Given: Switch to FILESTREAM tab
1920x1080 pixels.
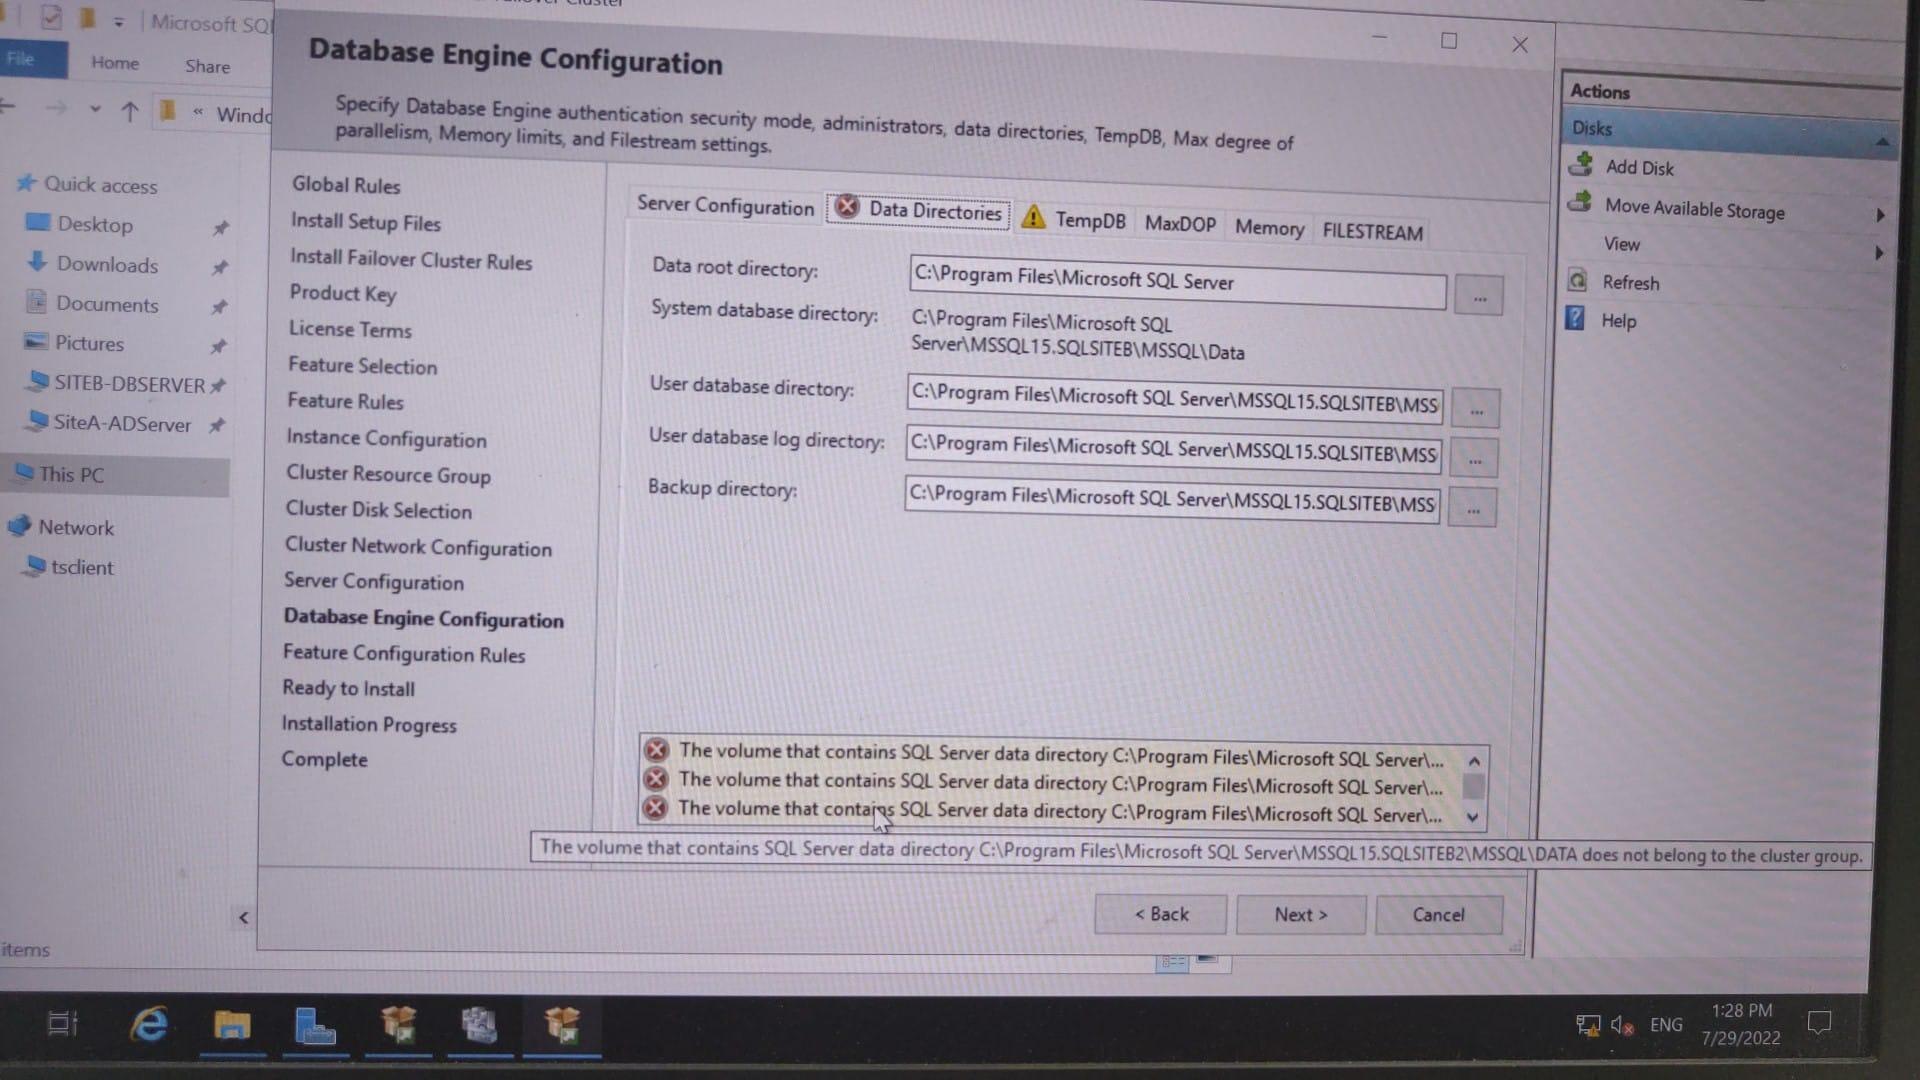Looking at the screenshot, I should coord(1372,232).
